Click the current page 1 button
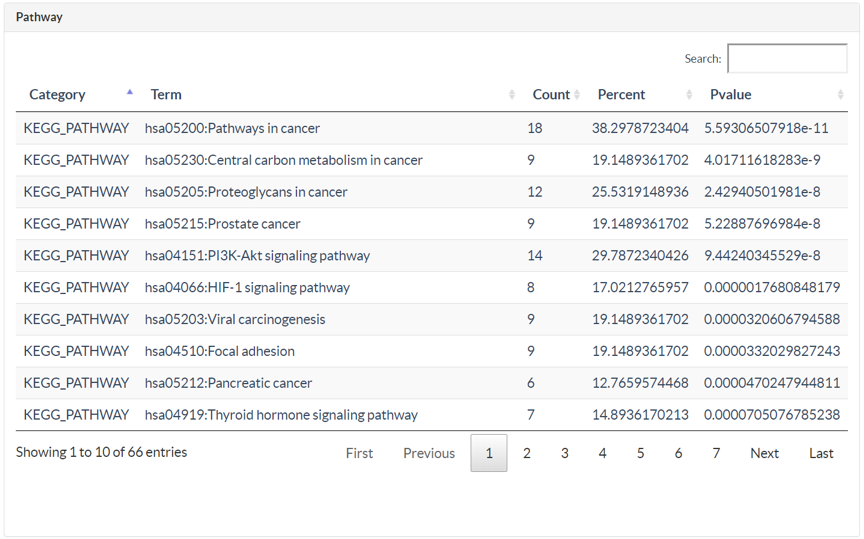 [489, 453]
